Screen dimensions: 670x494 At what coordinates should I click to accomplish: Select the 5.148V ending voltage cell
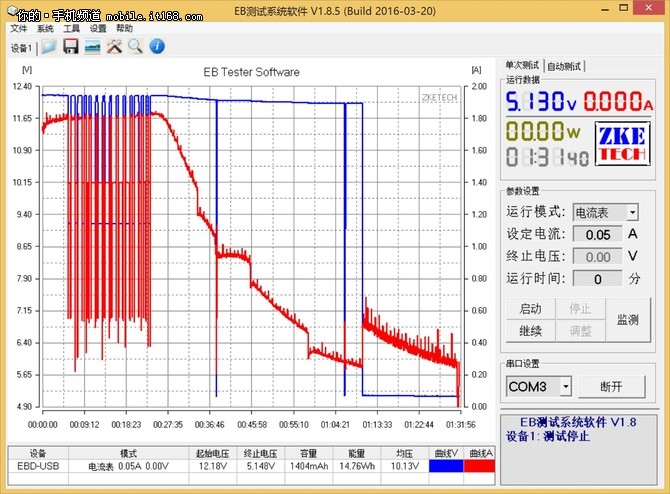[261, 466]
